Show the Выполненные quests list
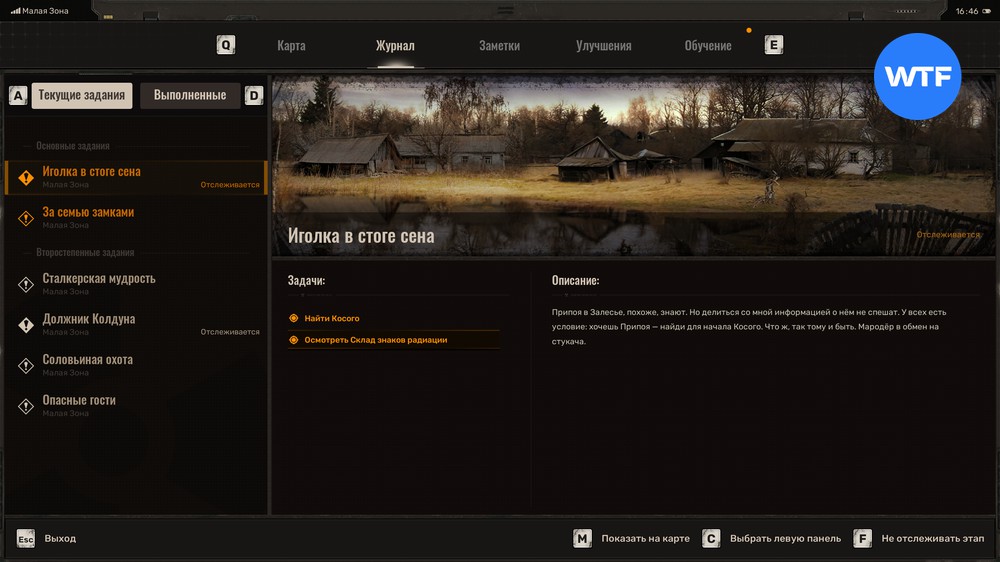 point(189,96)
